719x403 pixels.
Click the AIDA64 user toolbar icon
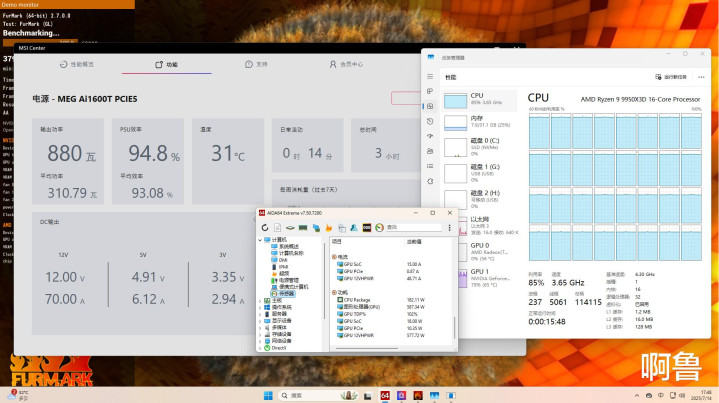354,227
